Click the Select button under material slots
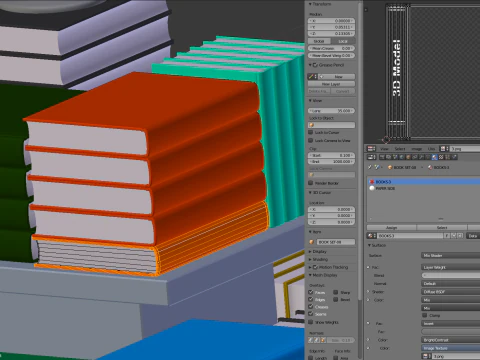The height and width of the screenshot is (360, 480). click(442, 228)
